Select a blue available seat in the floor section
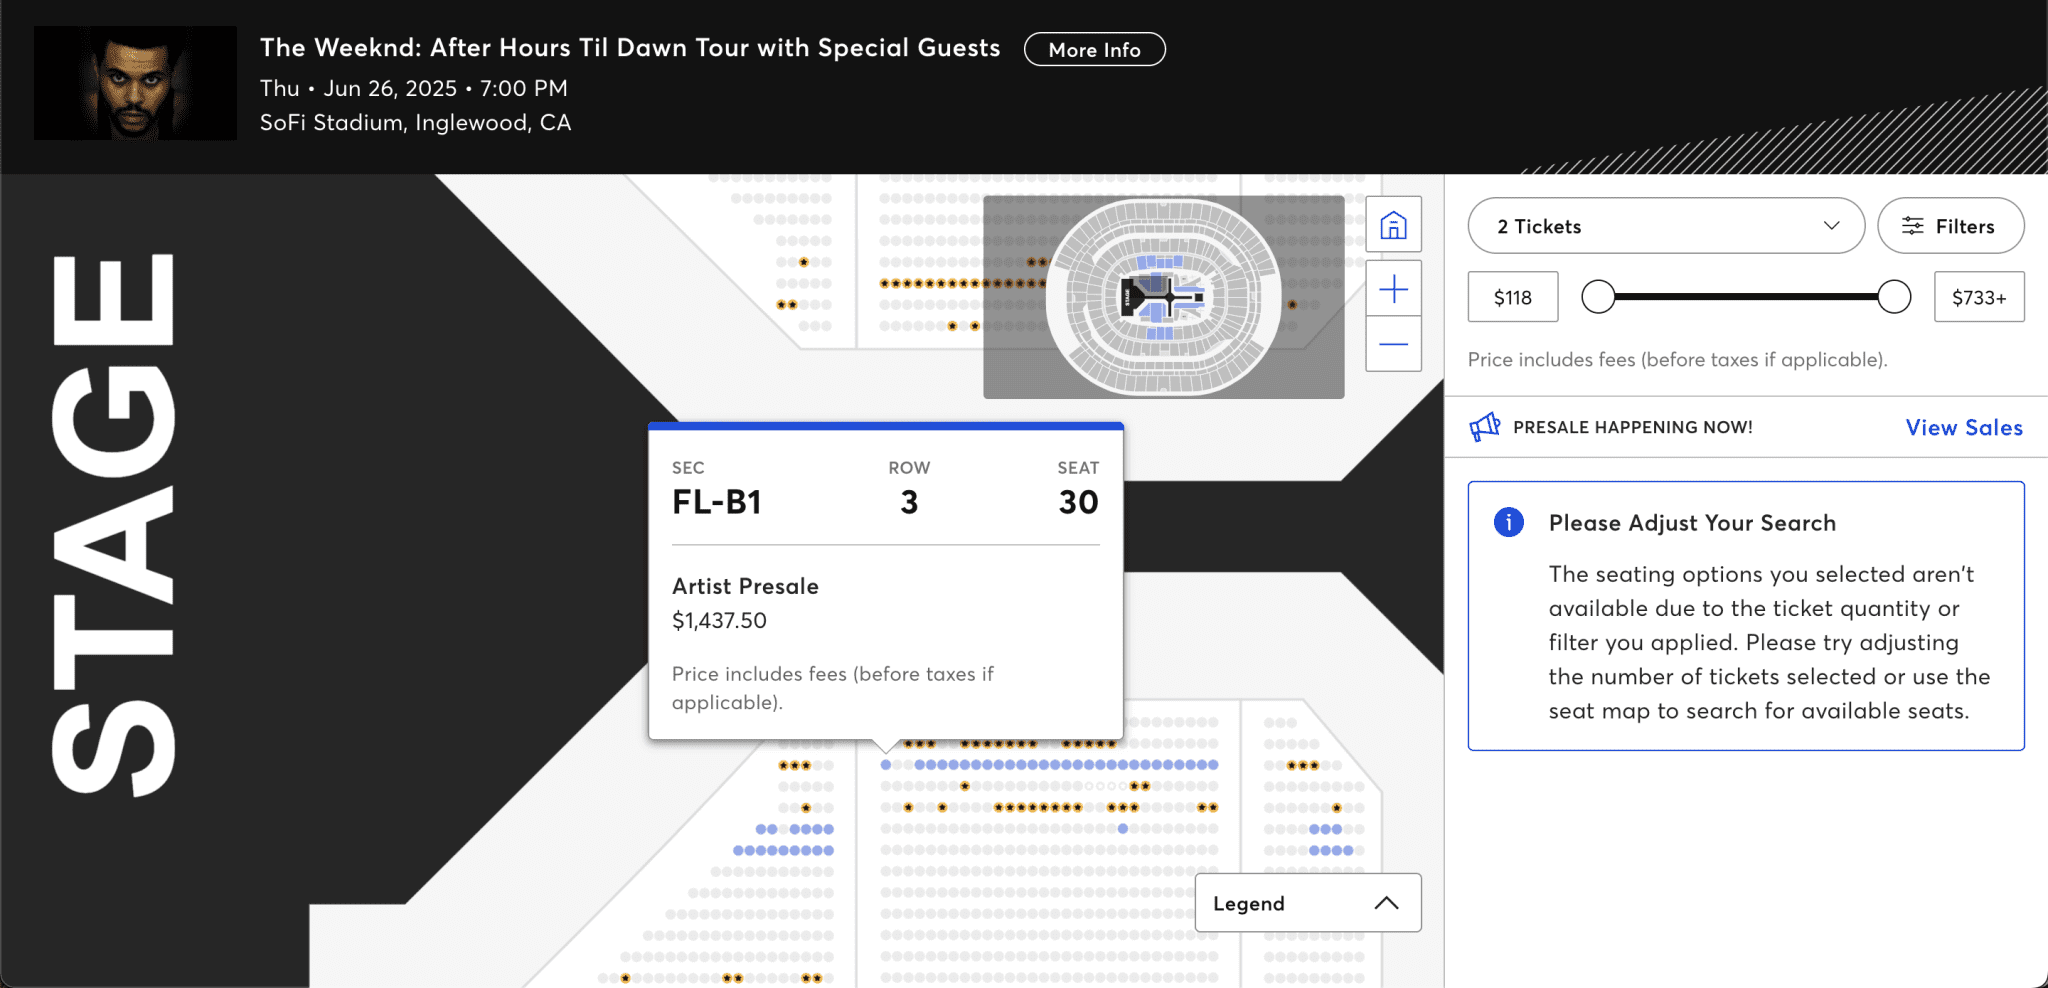Viewport: 2048px width, 988px height. pos(1000,765)
